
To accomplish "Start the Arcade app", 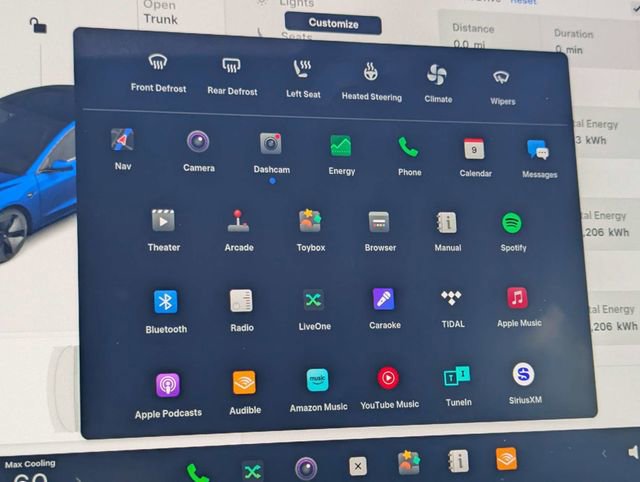I will click(238, 221).
